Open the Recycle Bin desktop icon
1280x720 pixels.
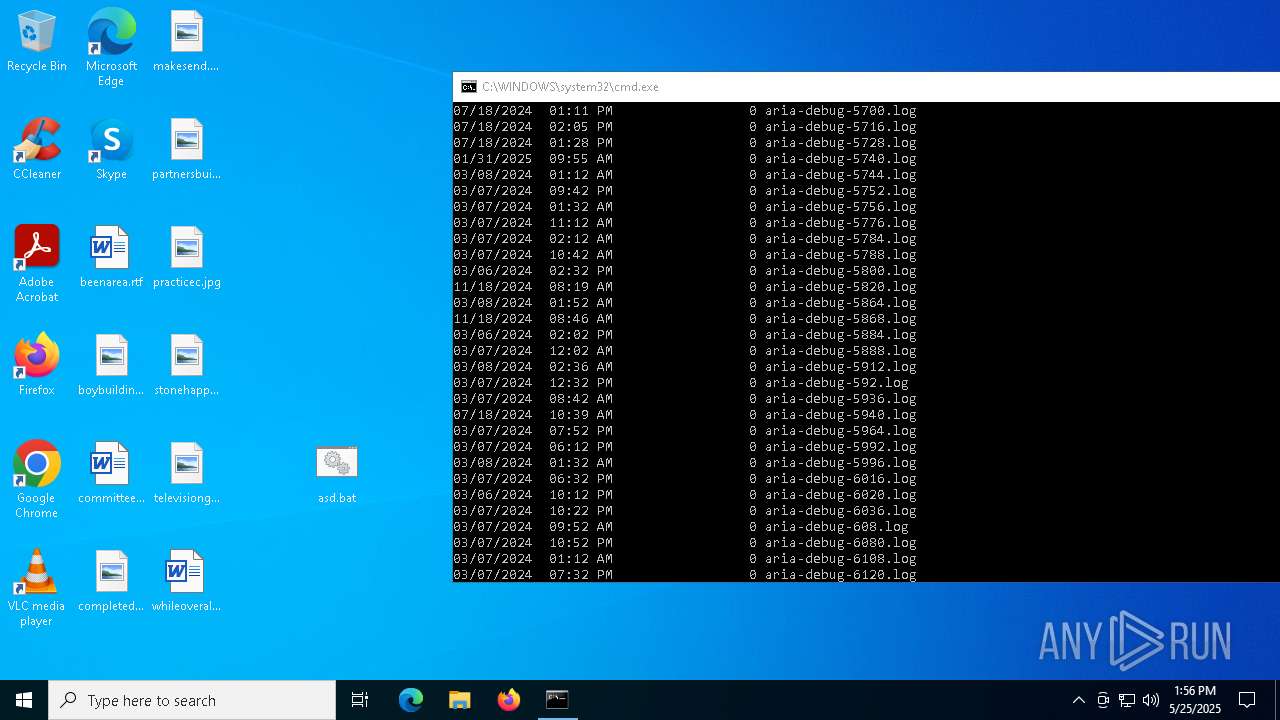tap(37, 42)
